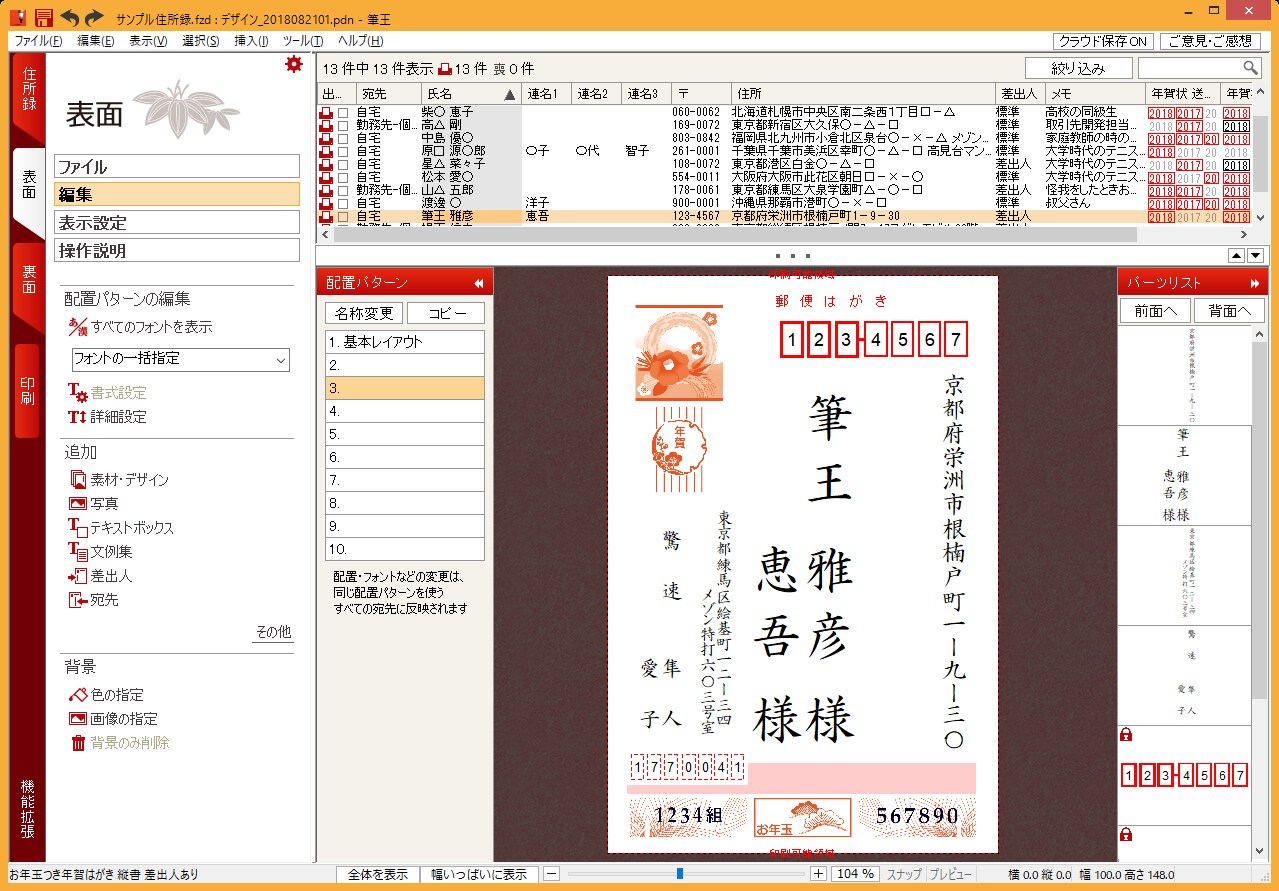This screenshot has height=891, width=1279.
Task: Click the address list horizontal scrollbar
Action: (734, 234)
